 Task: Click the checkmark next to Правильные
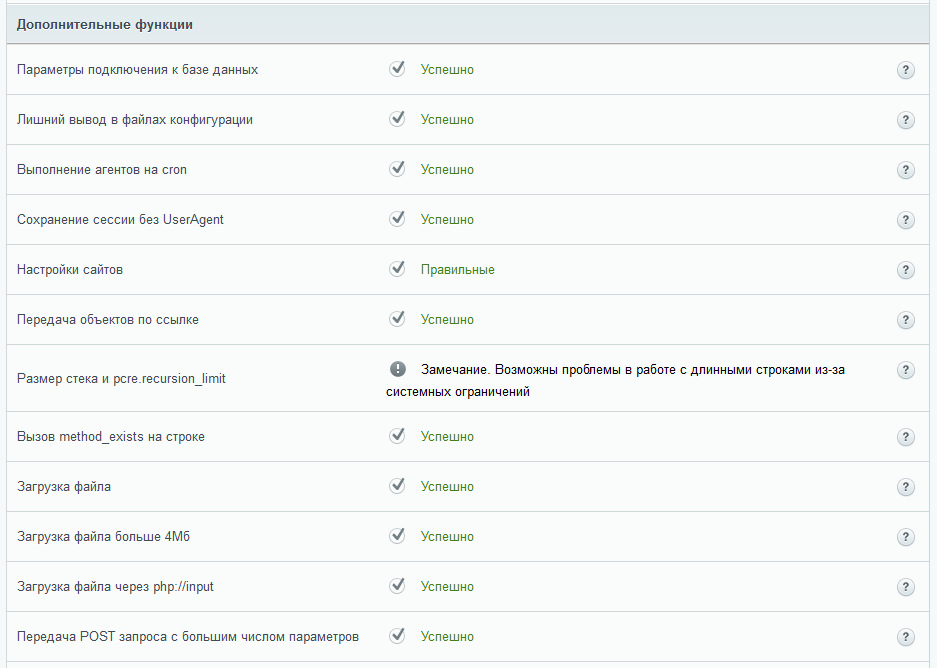397,269
